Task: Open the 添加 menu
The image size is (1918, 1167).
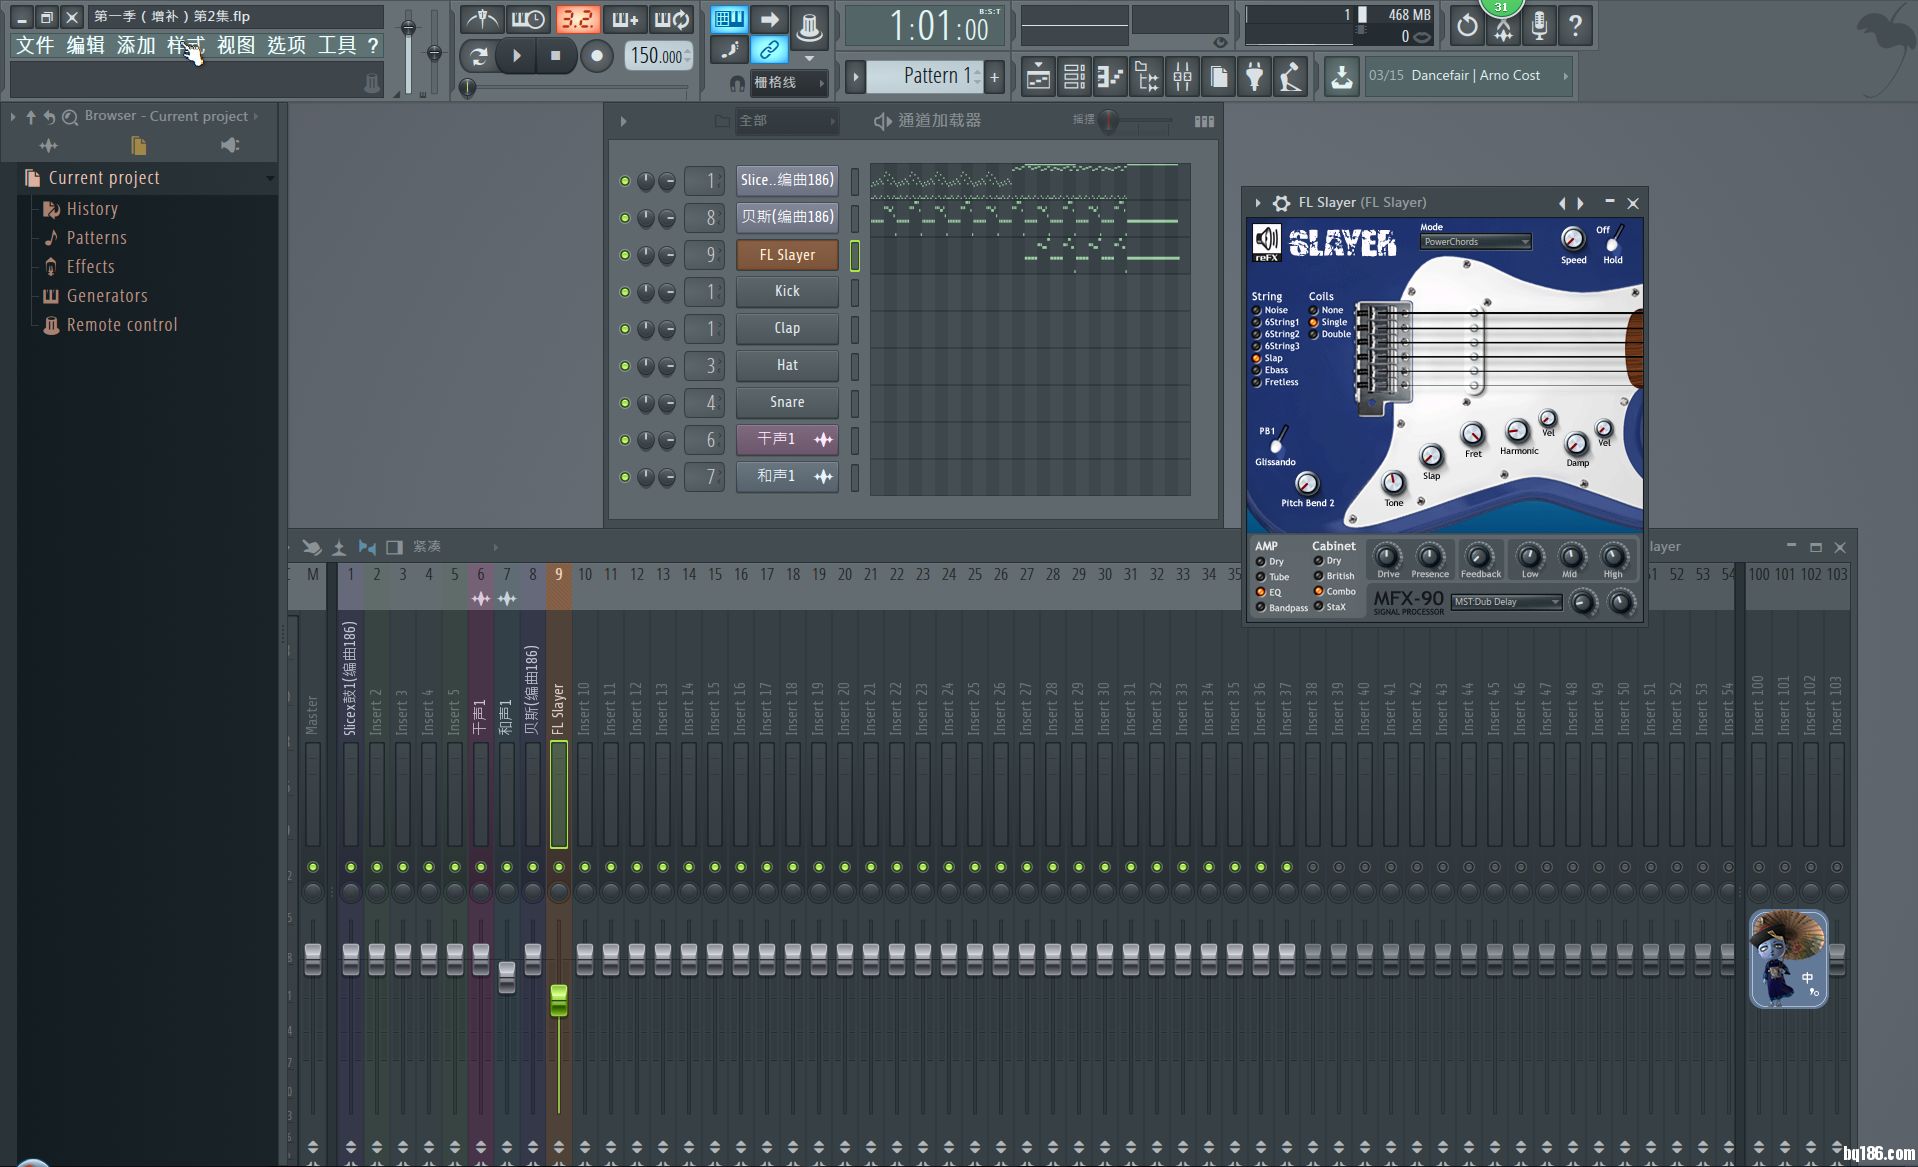Action: [136, 45]
